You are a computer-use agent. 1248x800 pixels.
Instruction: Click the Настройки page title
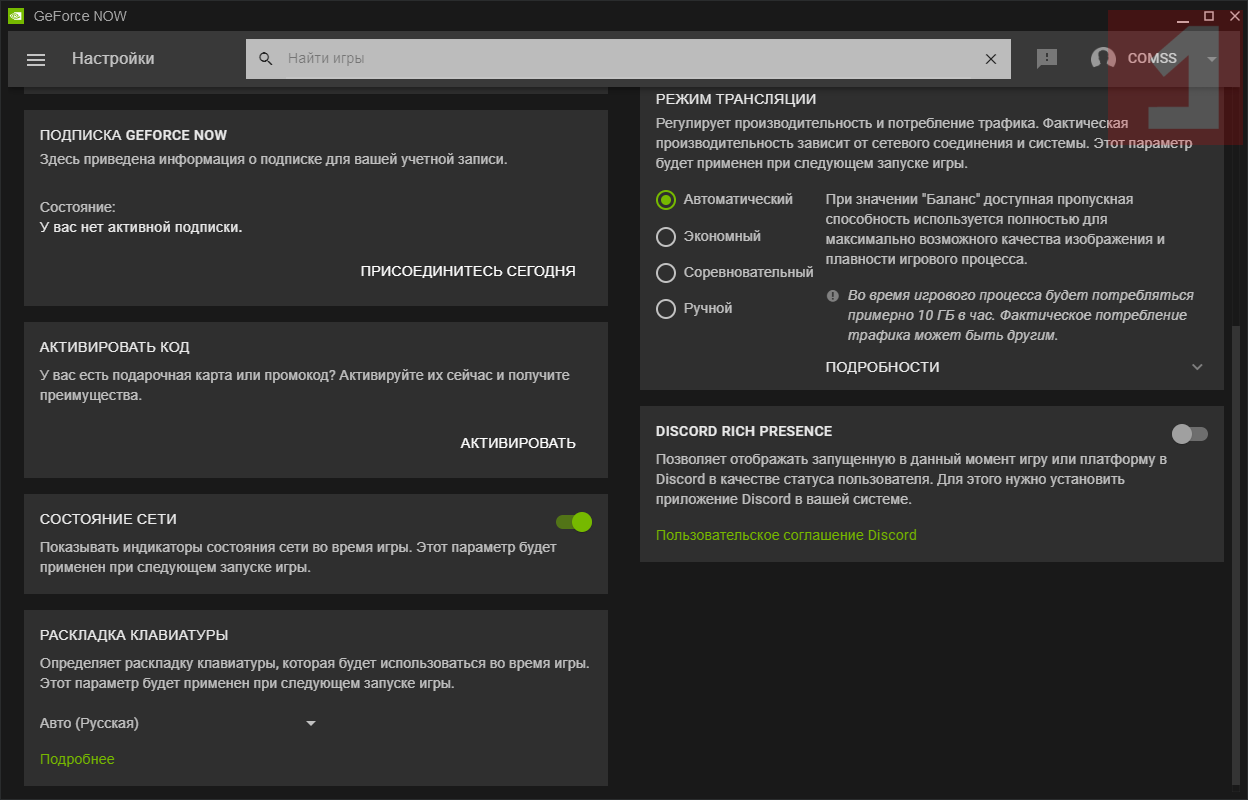(x=113, y=59)
